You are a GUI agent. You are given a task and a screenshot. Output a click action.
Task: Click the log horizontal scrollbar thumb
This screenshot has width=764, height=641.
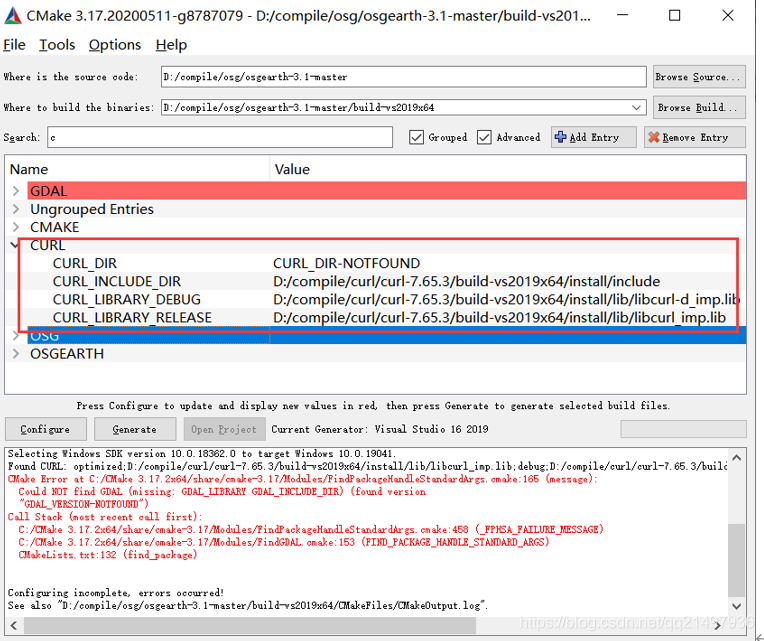tap(250, 625)
